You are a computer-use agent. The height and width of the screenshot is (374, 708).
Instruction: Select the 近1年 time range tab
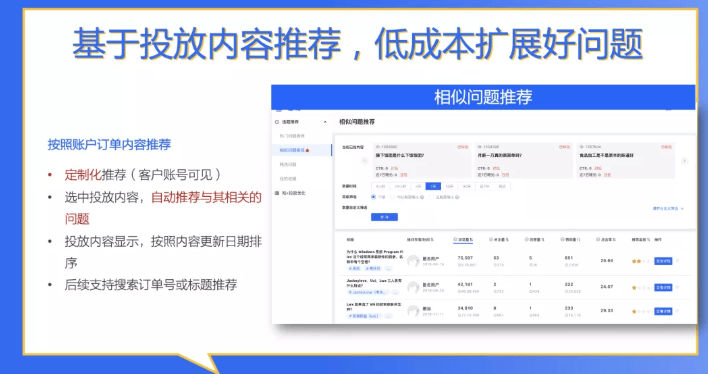coord(485,186)
